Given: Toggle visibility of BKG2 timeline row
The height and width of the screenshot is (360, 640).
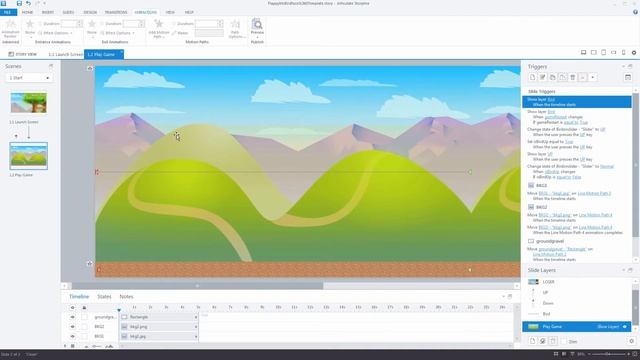Looking at the screenshot, I should pos(73,327).
